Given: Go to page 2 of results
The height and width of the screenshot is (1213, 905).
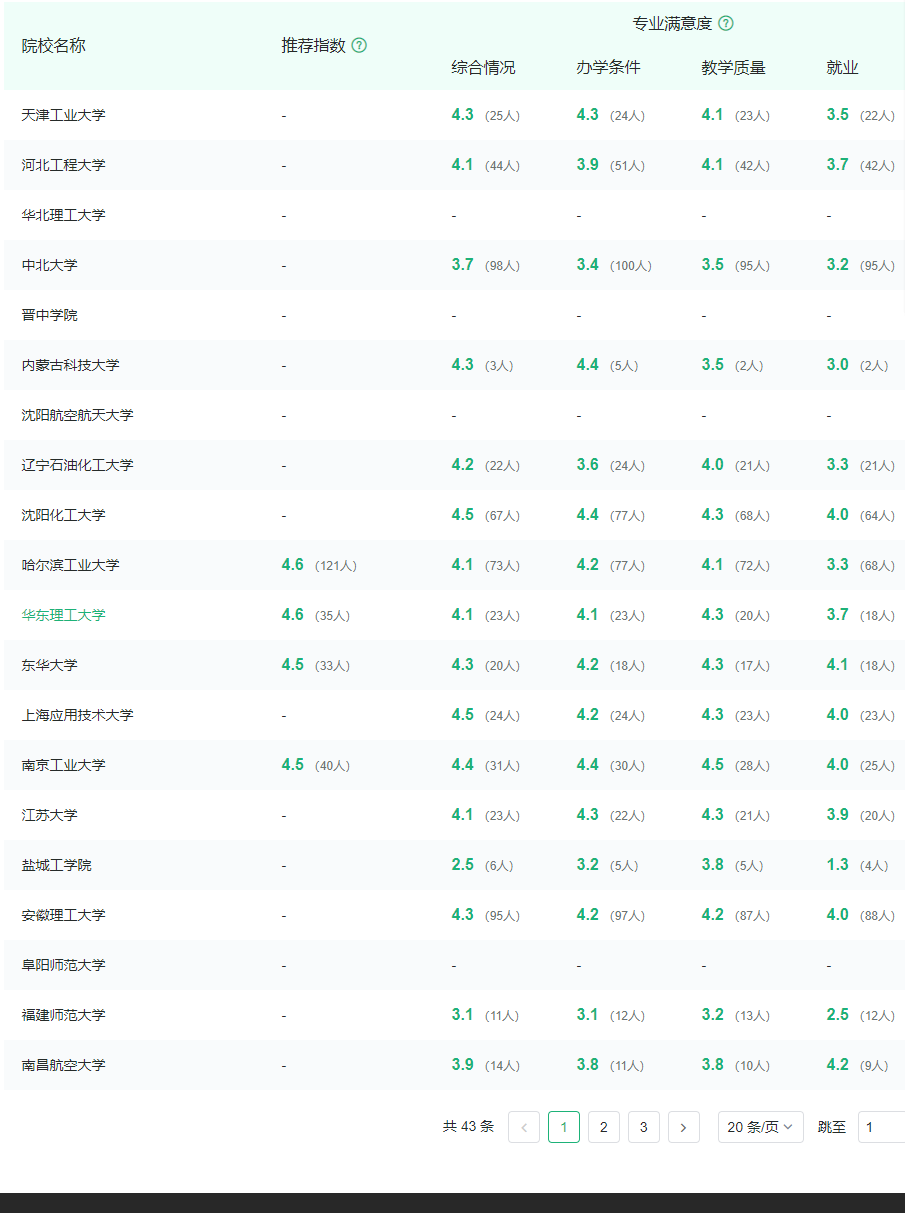Looking at the screenshot, I should 604,1127.
